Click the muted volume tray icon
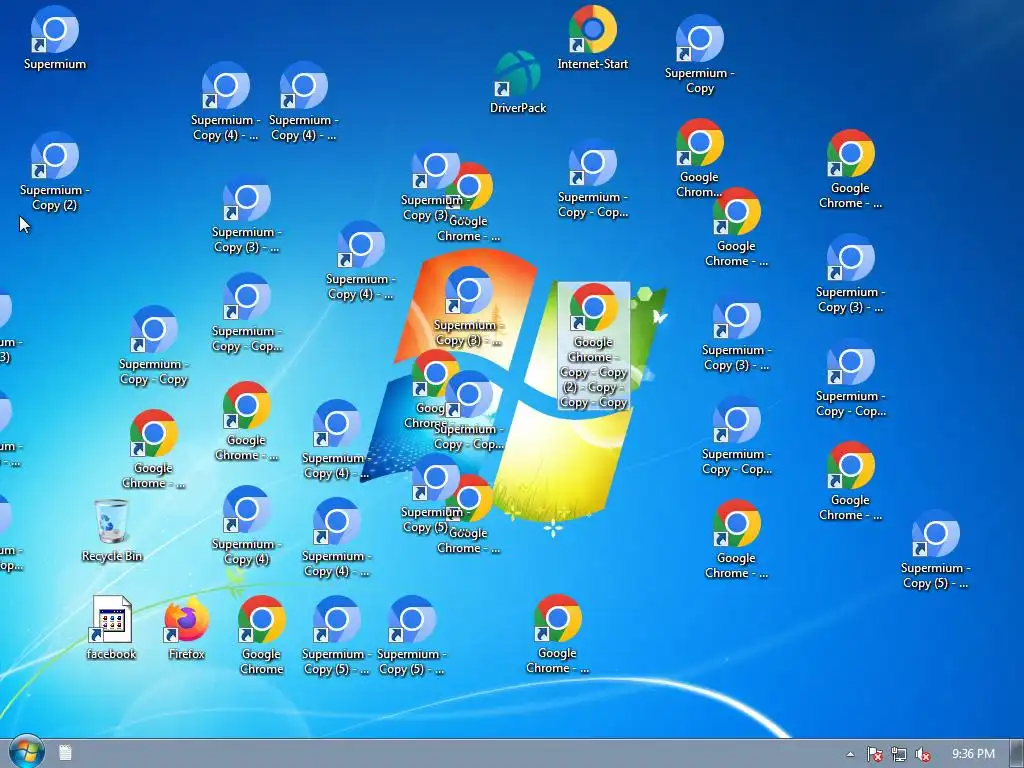This screenshot has height=768, width=1024. (923, 754)
